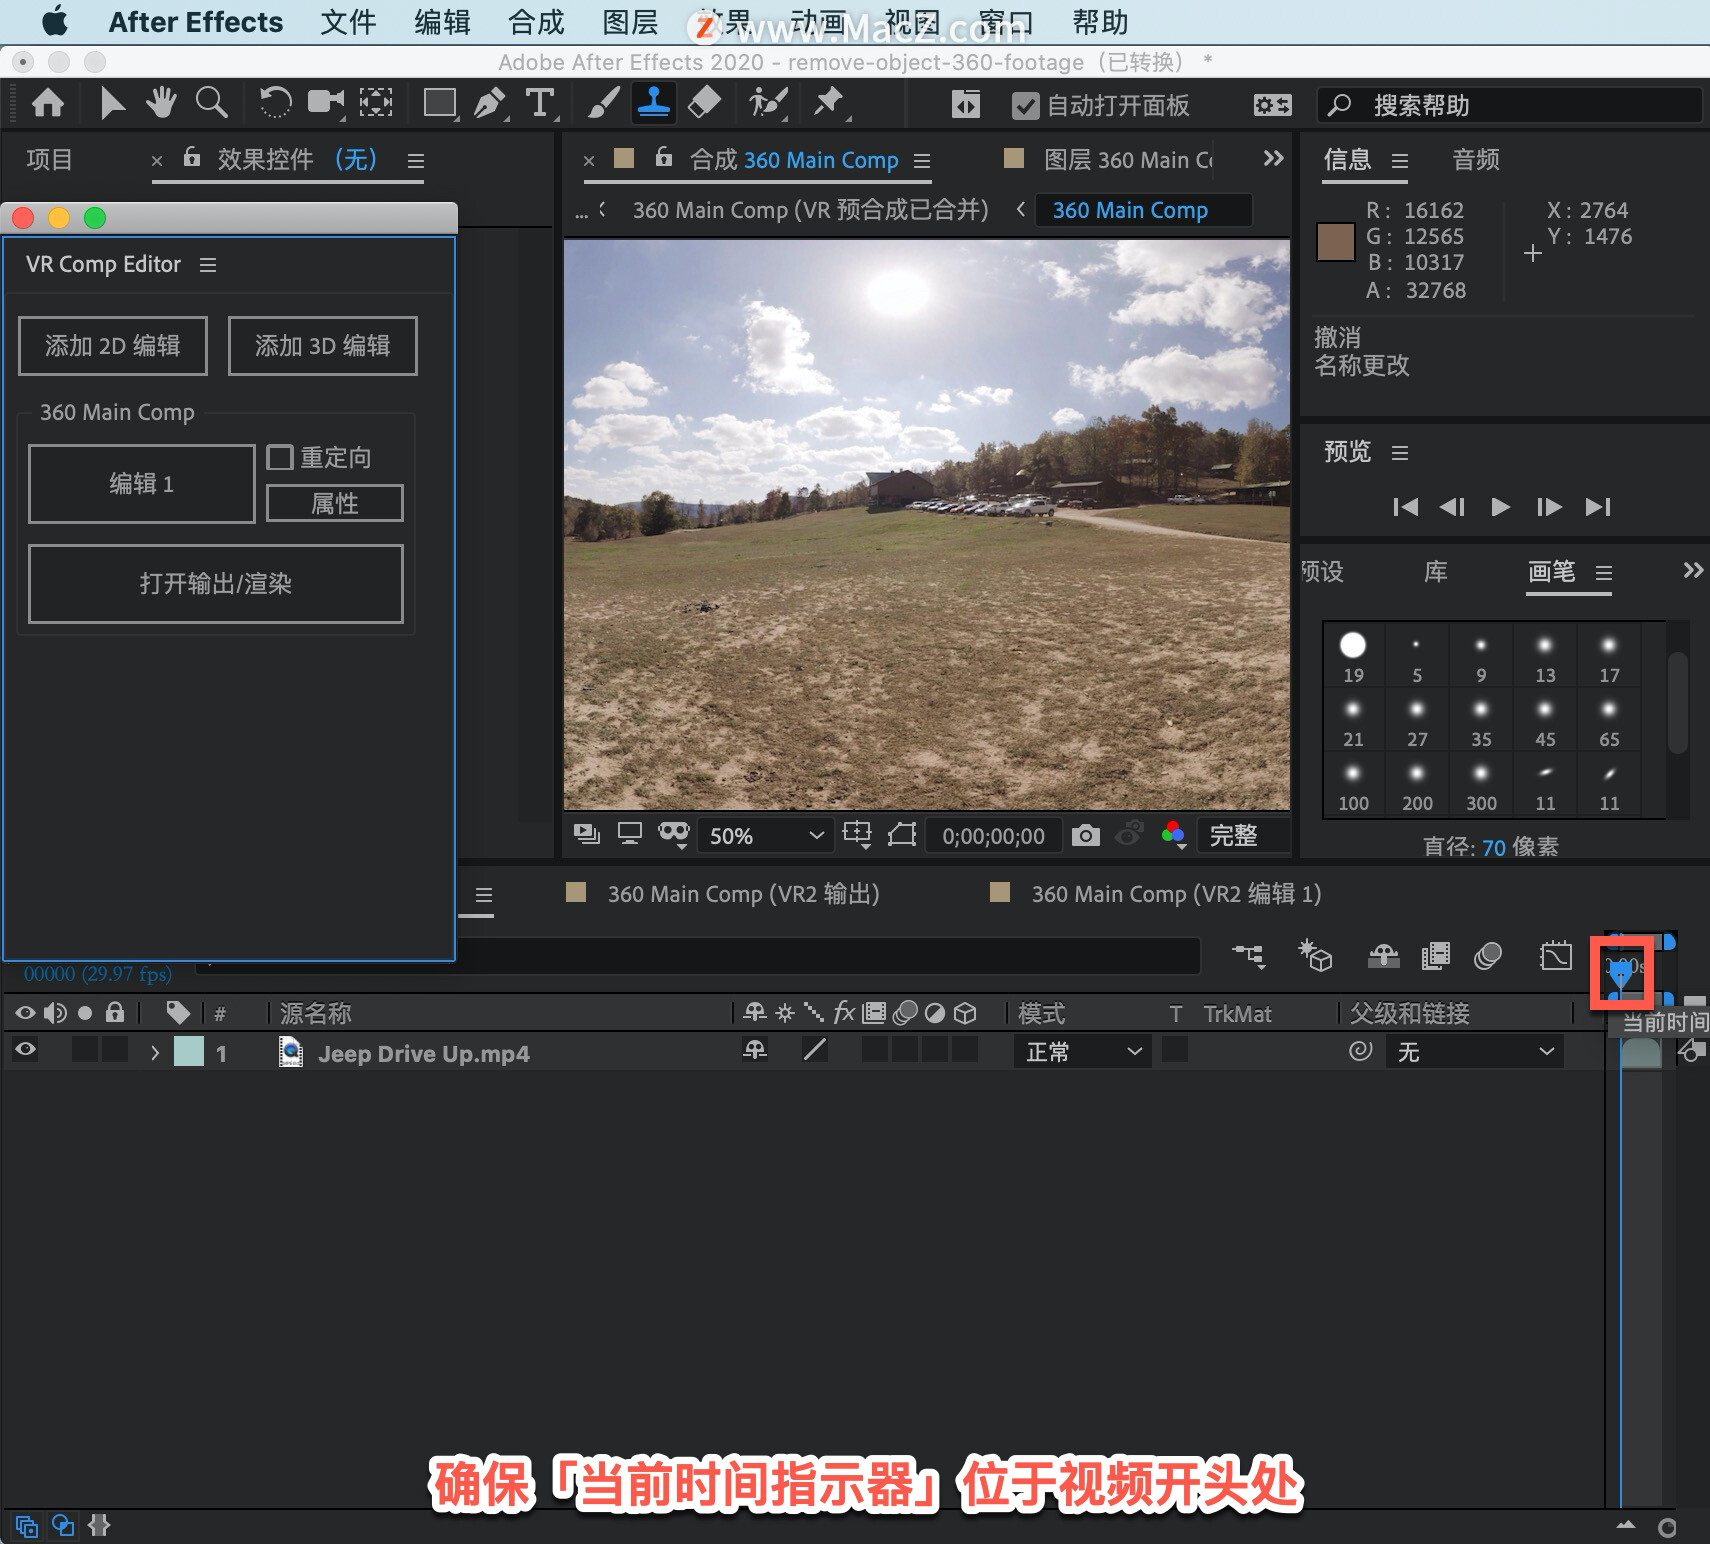Screen dimensions: 1710x1544
Task: Click the 添加 2D 编辑 button
Action: pyautogui.click(x=113, y=346)
